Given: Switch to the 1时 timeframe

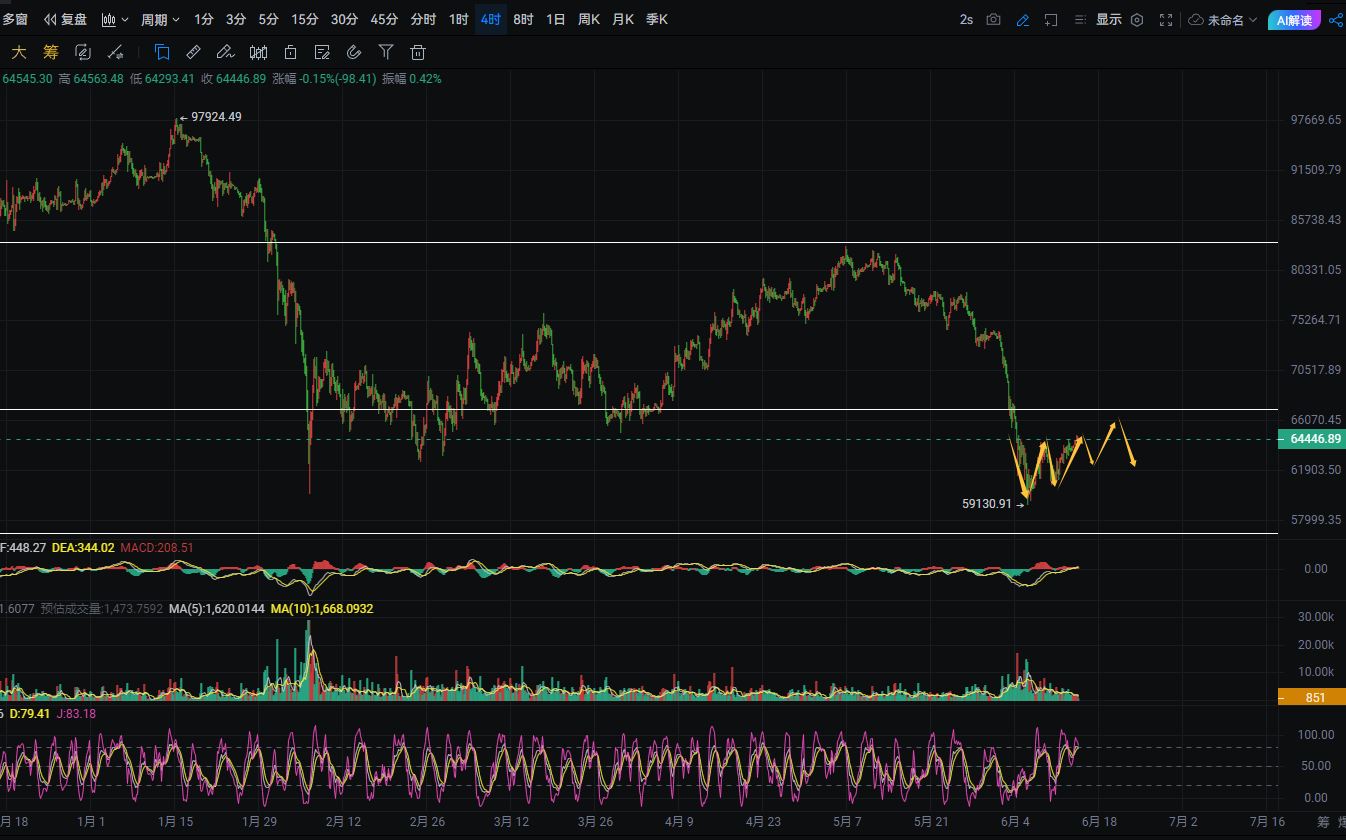Looking at the screenshot, I should [x=458, y=19].
